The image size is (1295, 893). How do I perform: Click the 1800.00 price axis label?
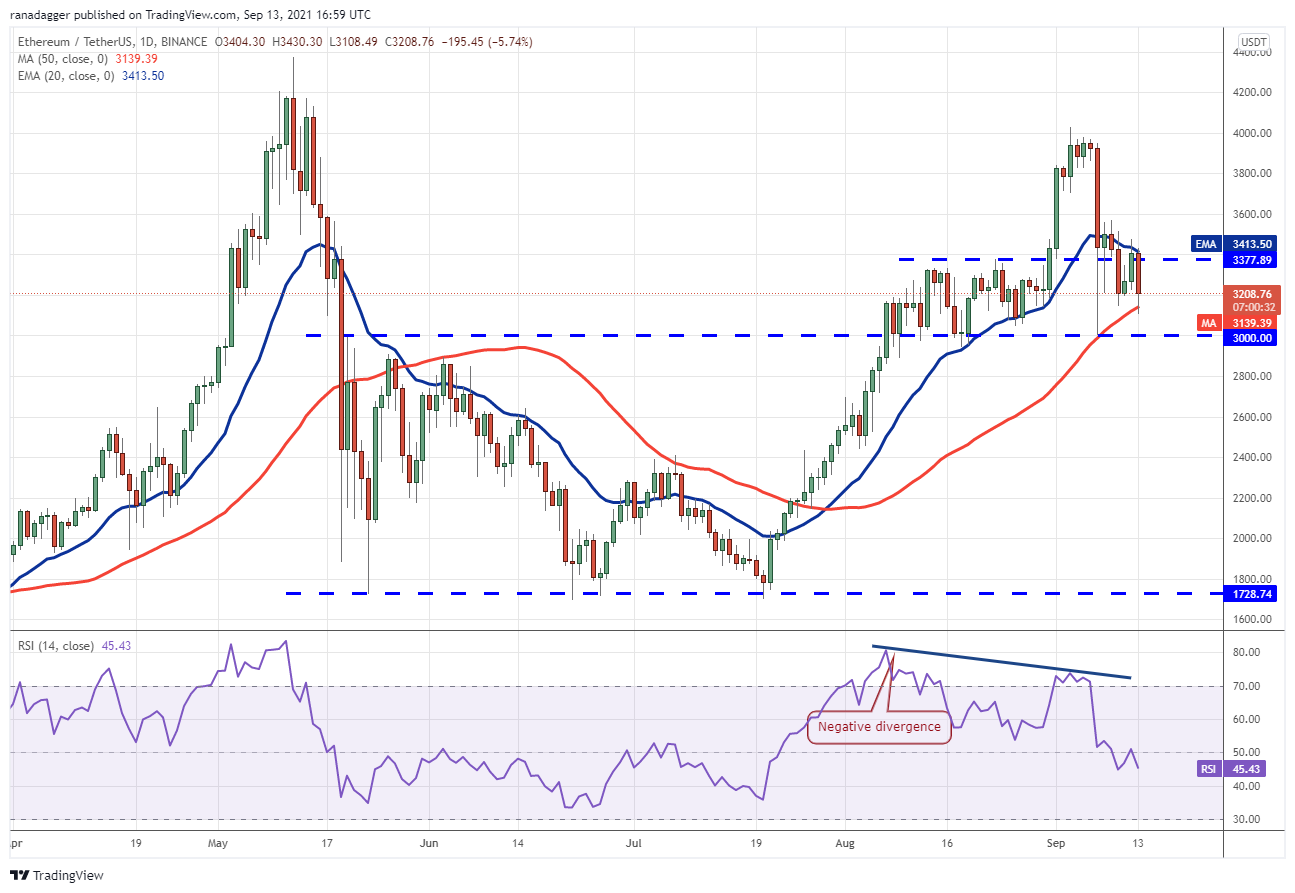[1251, 579]
